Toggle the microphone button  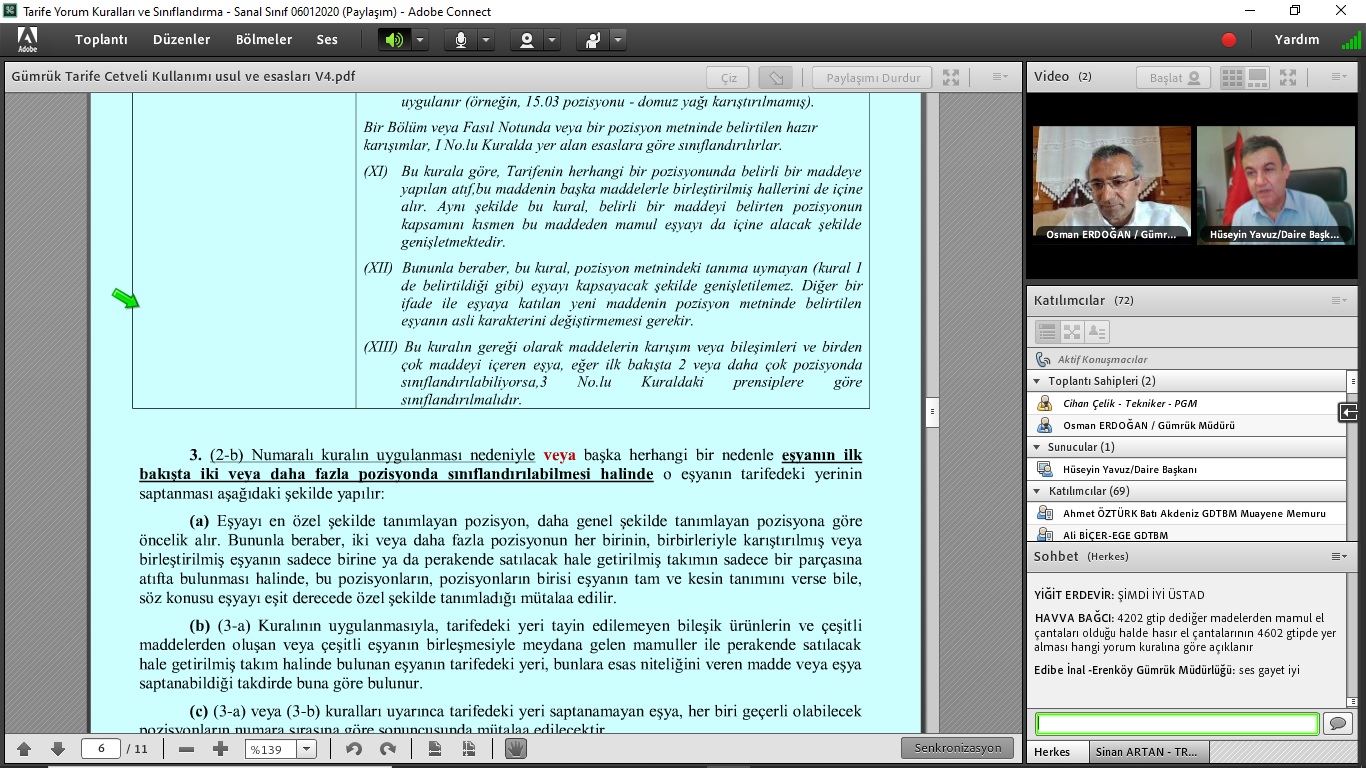pos(461,40)
